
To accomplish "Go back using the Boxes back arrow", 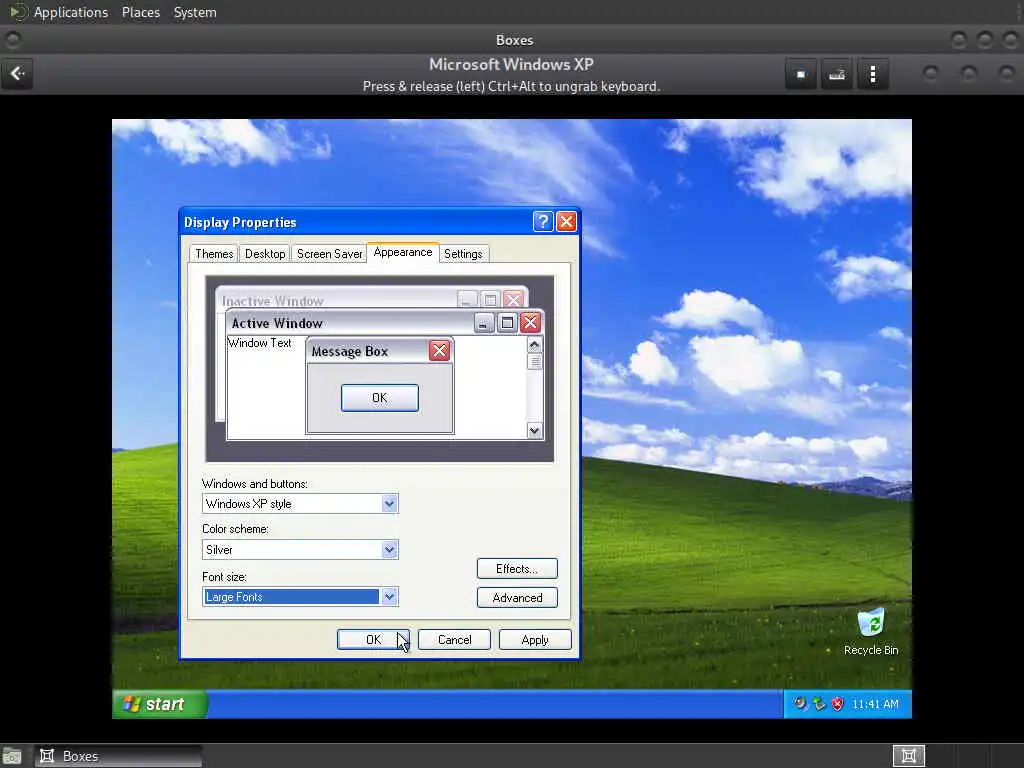I will pyautogui.click(x=18, y=74).
